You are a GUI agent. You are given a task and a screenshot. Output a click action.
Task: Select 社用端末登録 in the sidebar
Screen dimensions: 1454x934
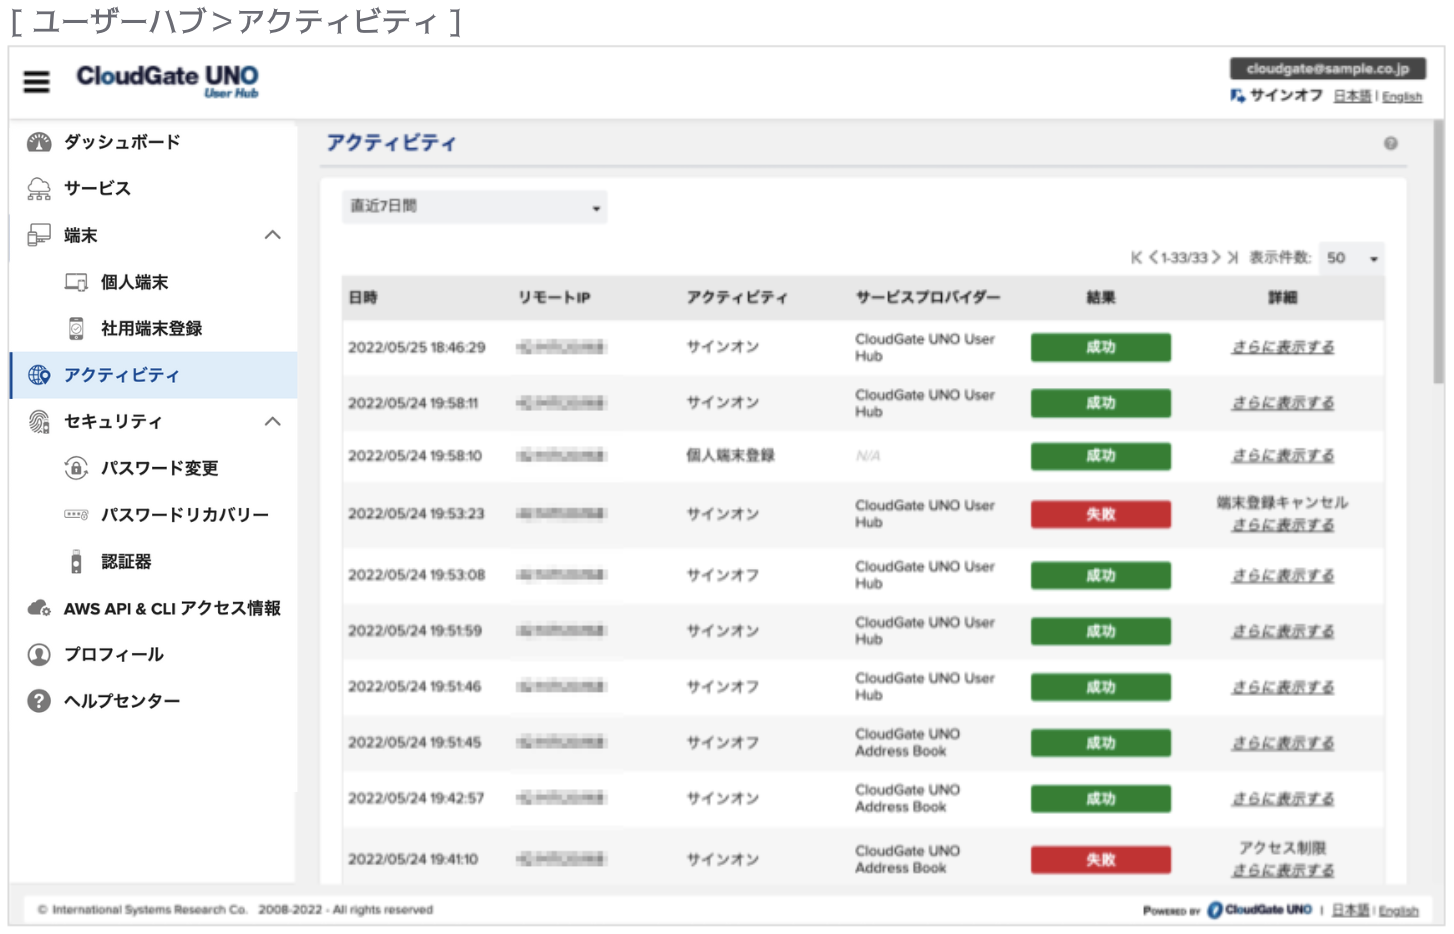152,328
